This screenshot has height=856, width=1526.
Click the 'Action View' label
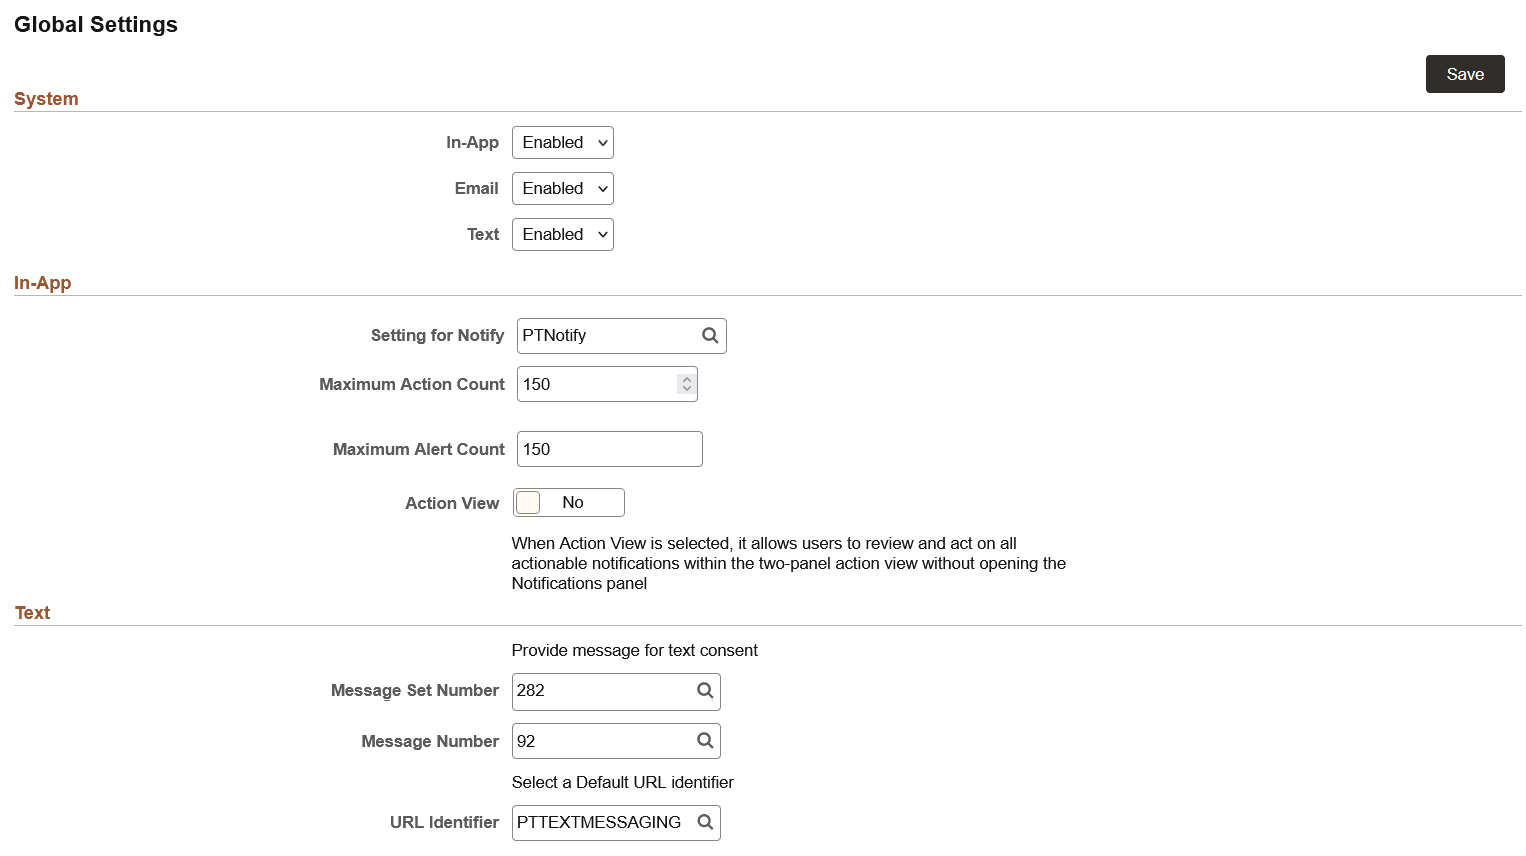[452, 503]
